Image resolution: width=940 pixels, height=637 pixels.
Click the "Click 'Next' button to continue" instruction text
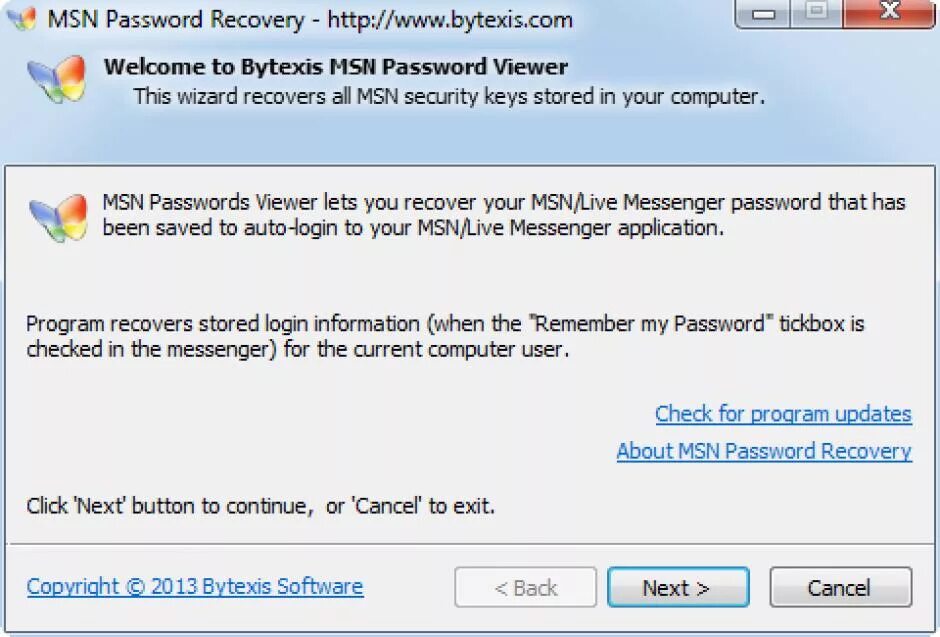coord(261,506)
